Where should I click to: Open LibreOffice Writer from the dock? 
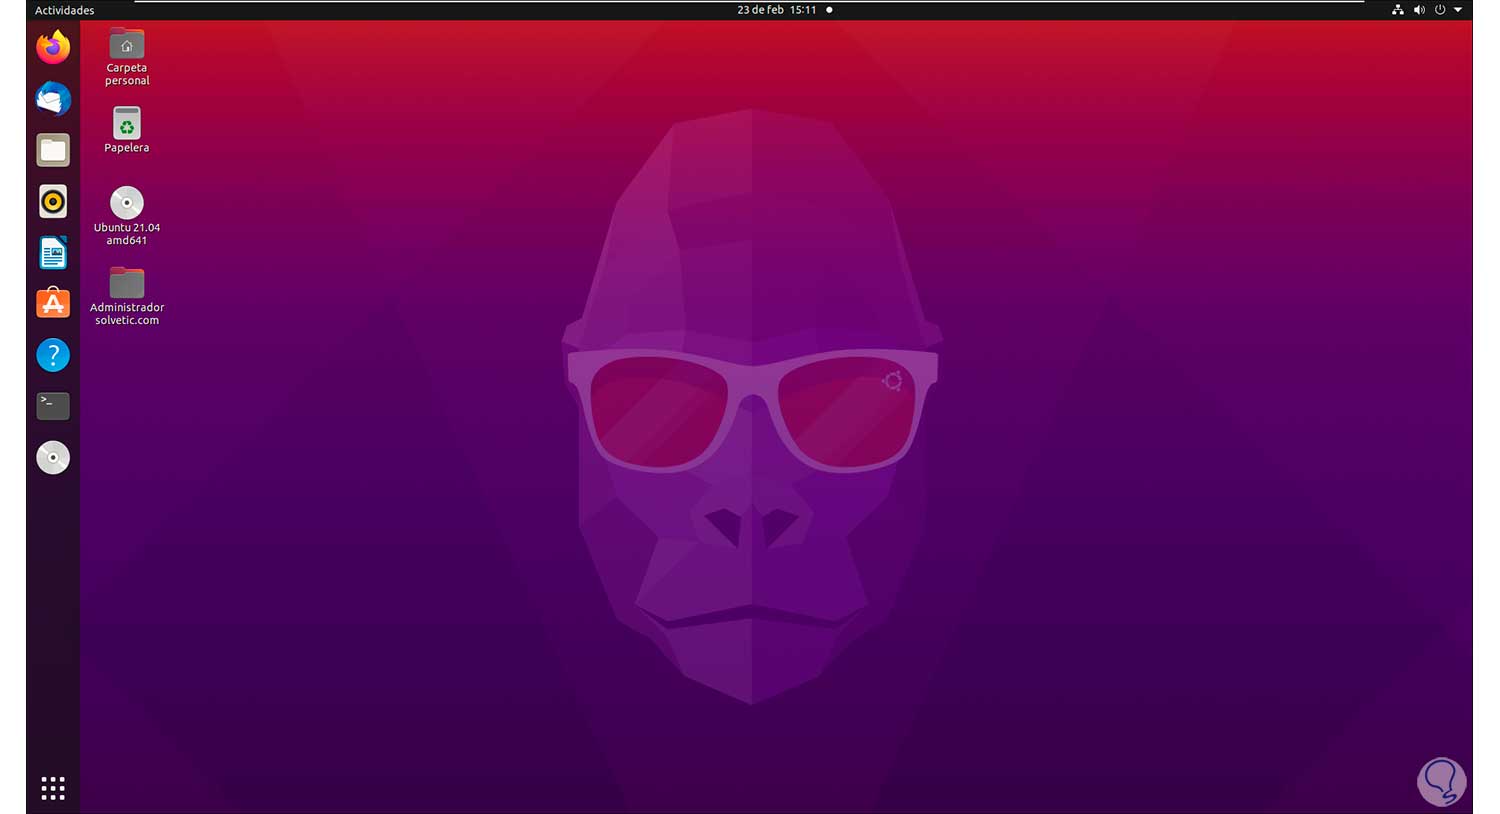53,253
